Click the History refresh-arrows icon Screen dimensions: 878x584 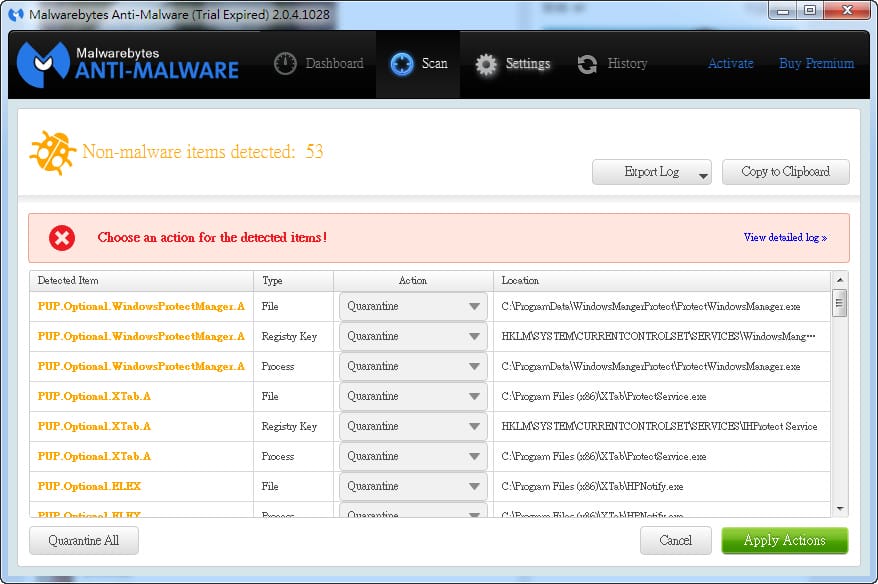[x=587, y=64]
